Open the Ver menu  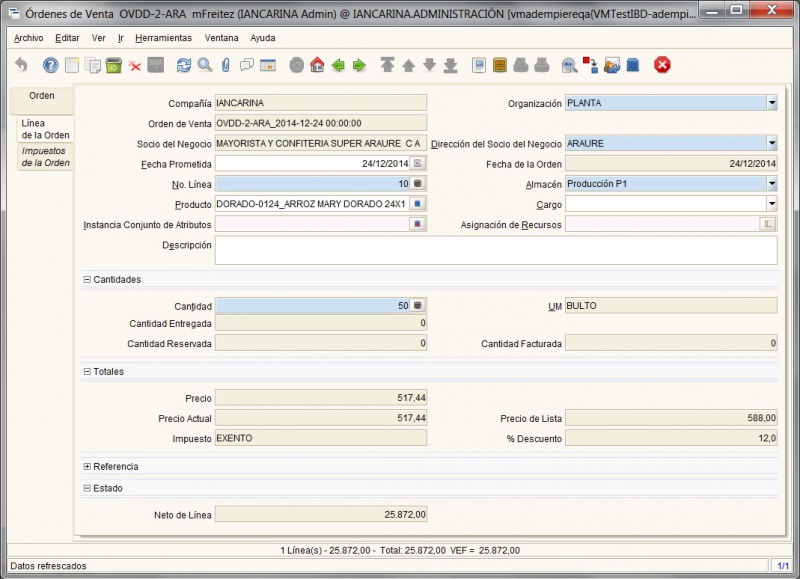[x=98, y=38]
